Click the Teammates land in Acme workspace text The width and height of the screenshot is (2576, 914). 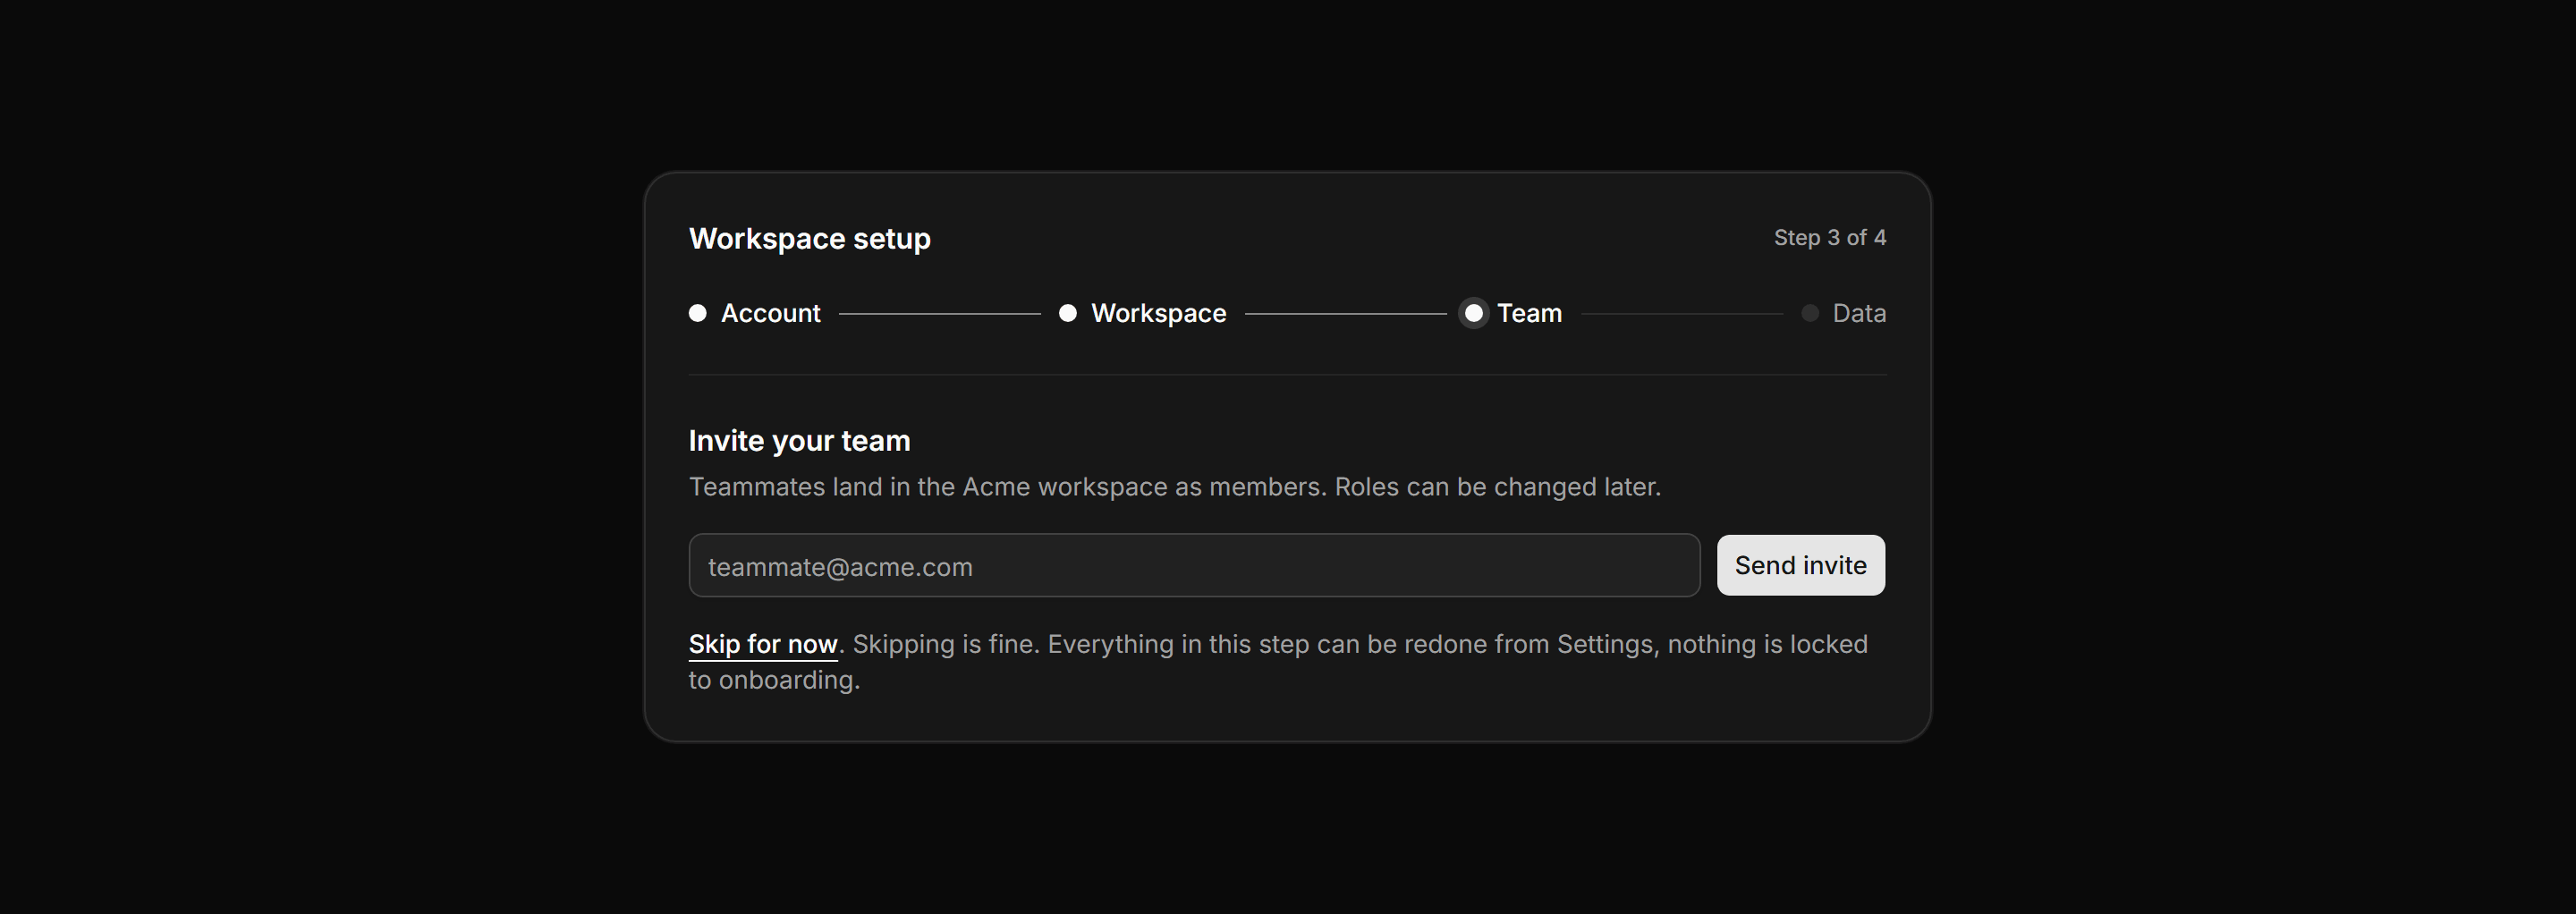click(1175, 487)
